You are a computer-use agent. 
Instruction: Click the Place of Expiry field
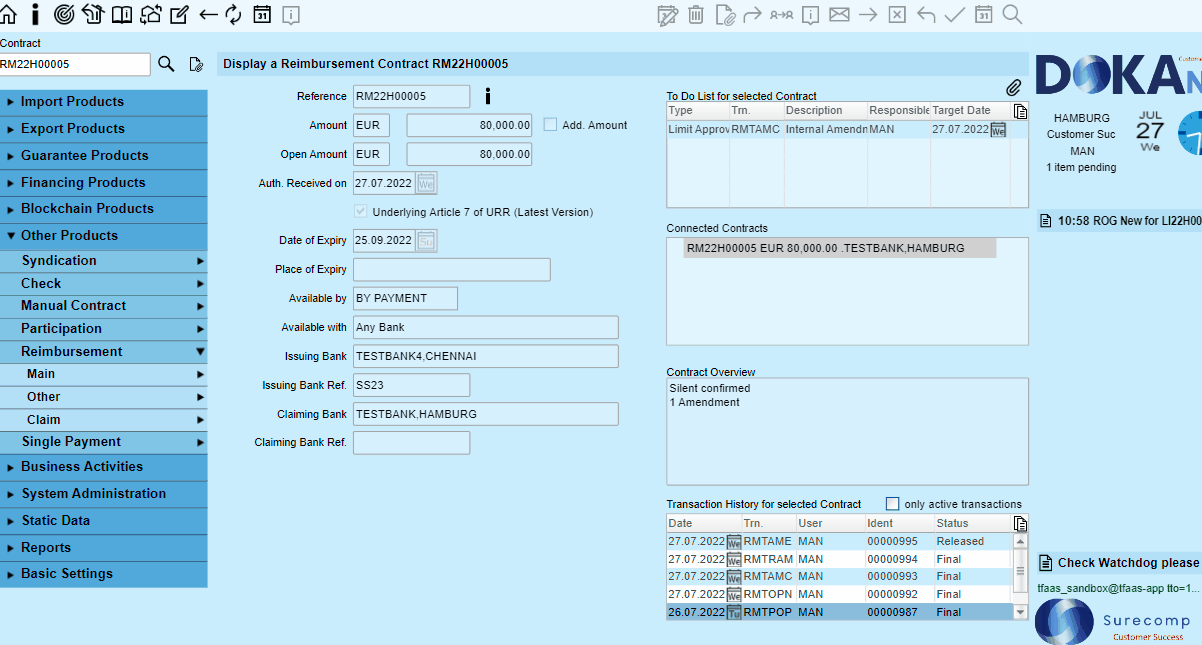coord(452,270)
